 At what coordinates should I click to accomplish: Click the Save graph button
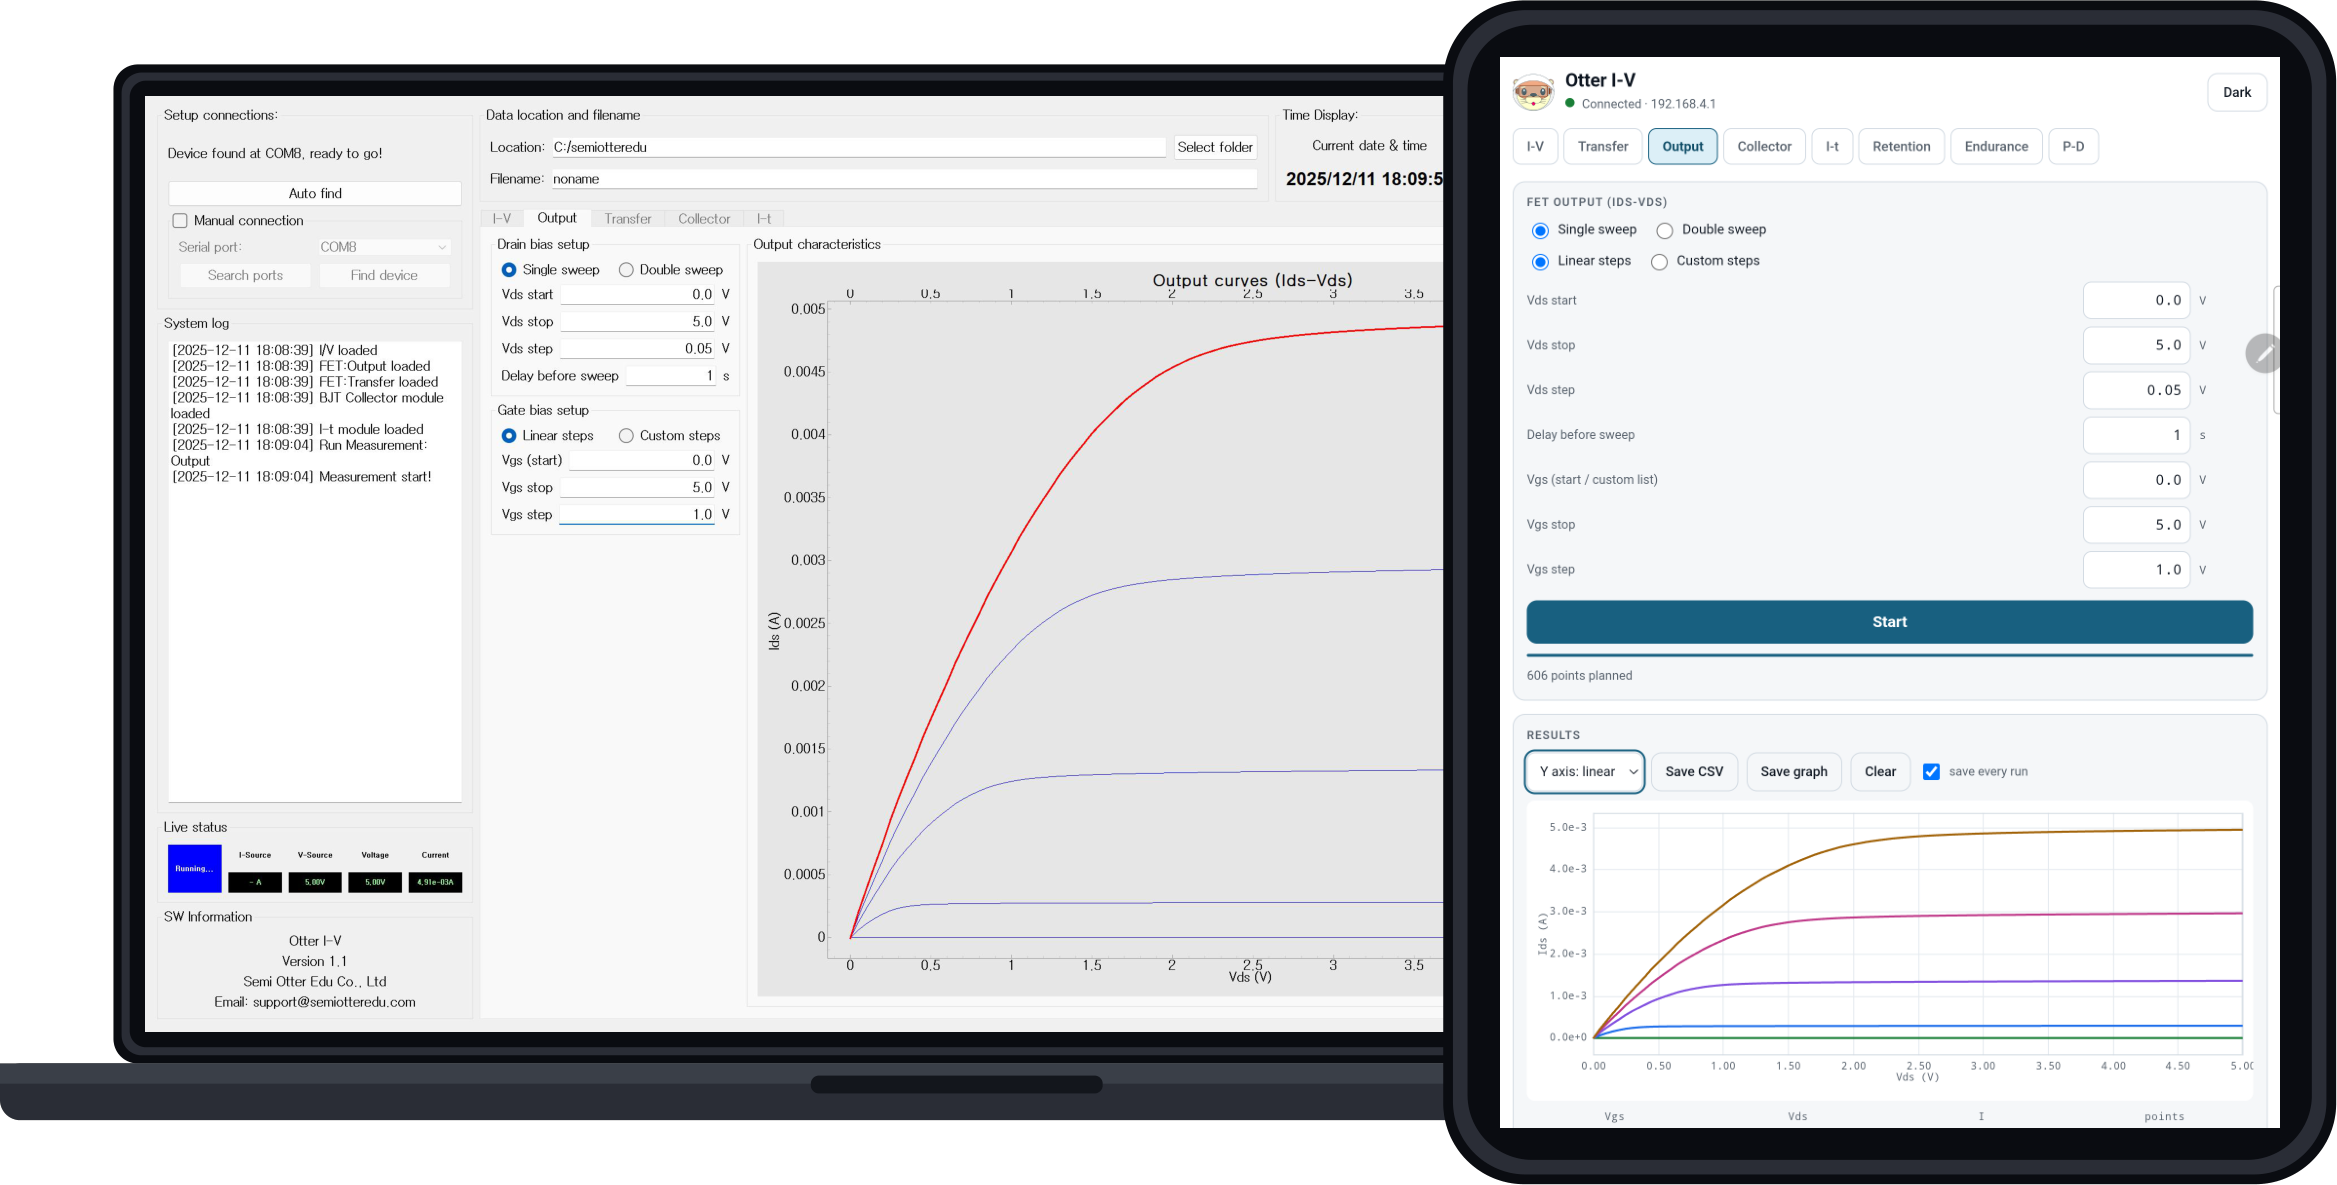click(x=1794, y=772)
